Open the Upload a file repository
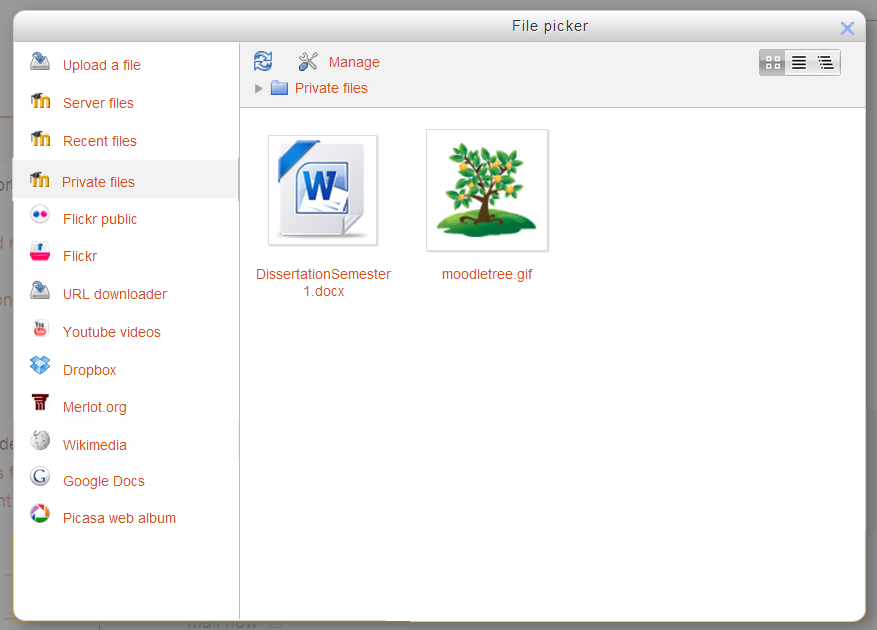This screenshot has height=630, width=877. click(101, 65)
